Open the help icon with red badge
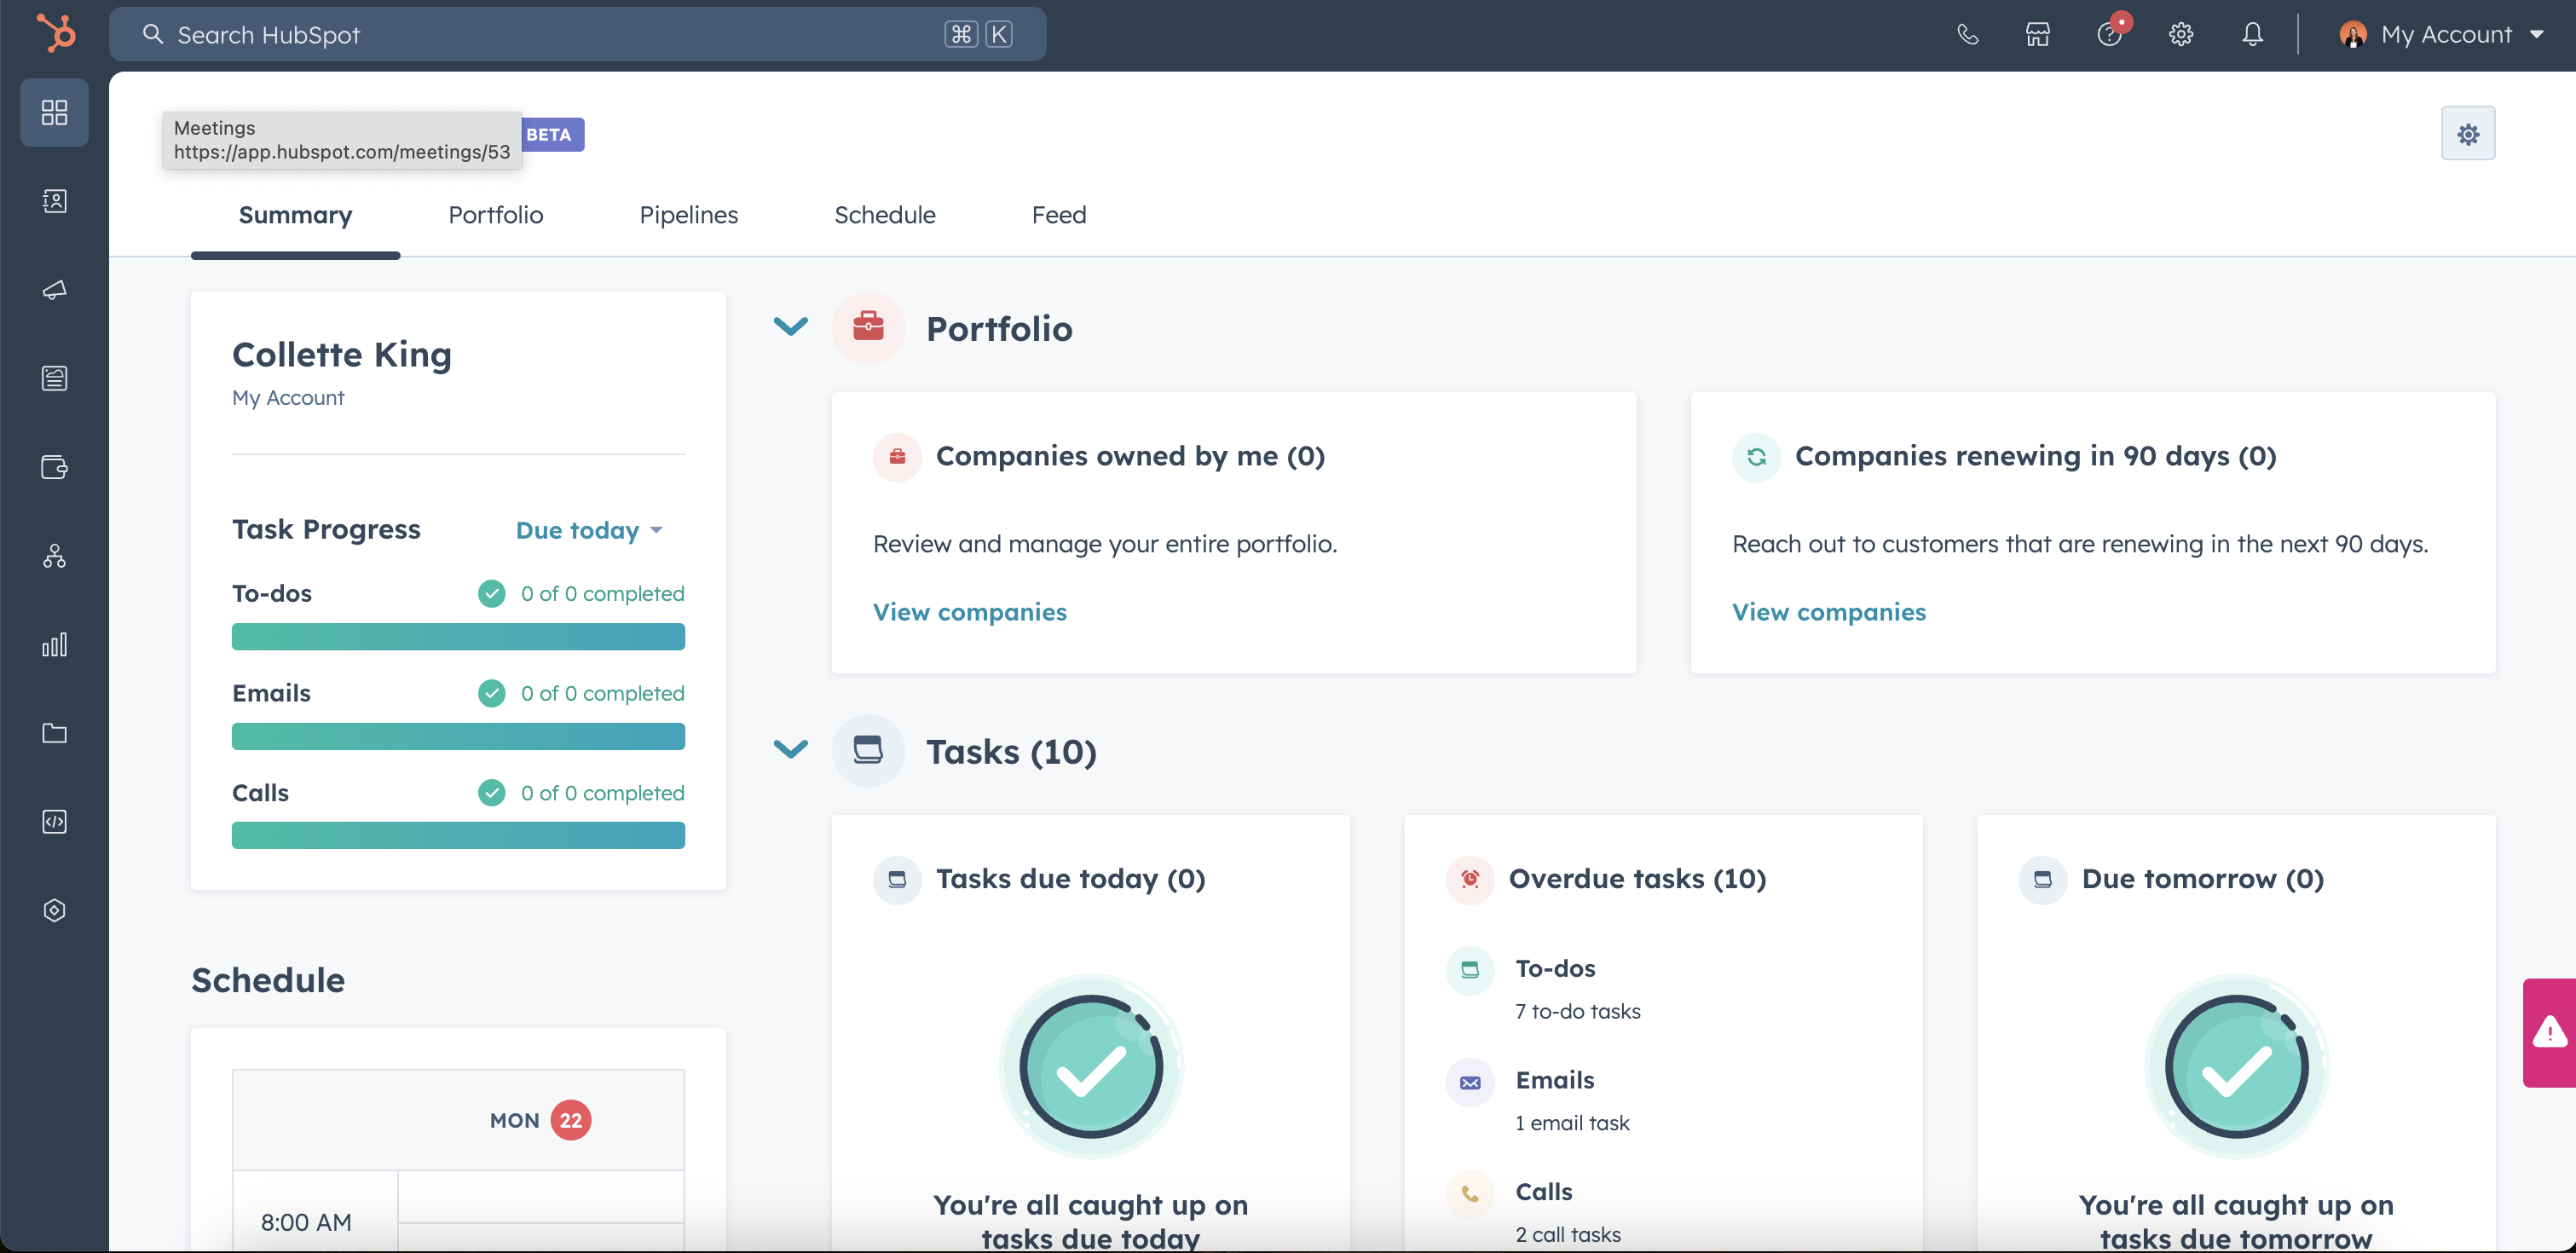Viewport: 2576px width, 1253px height. (x=2110, y=34)
